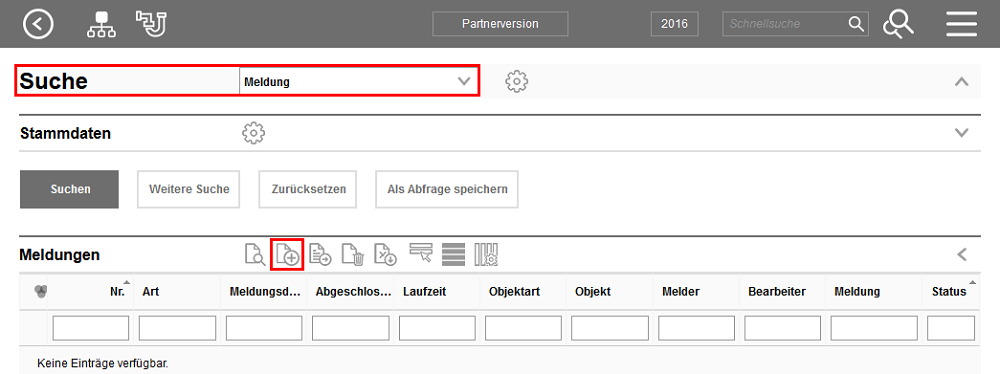Open column configuration gear icon

(x=486, y=254)
